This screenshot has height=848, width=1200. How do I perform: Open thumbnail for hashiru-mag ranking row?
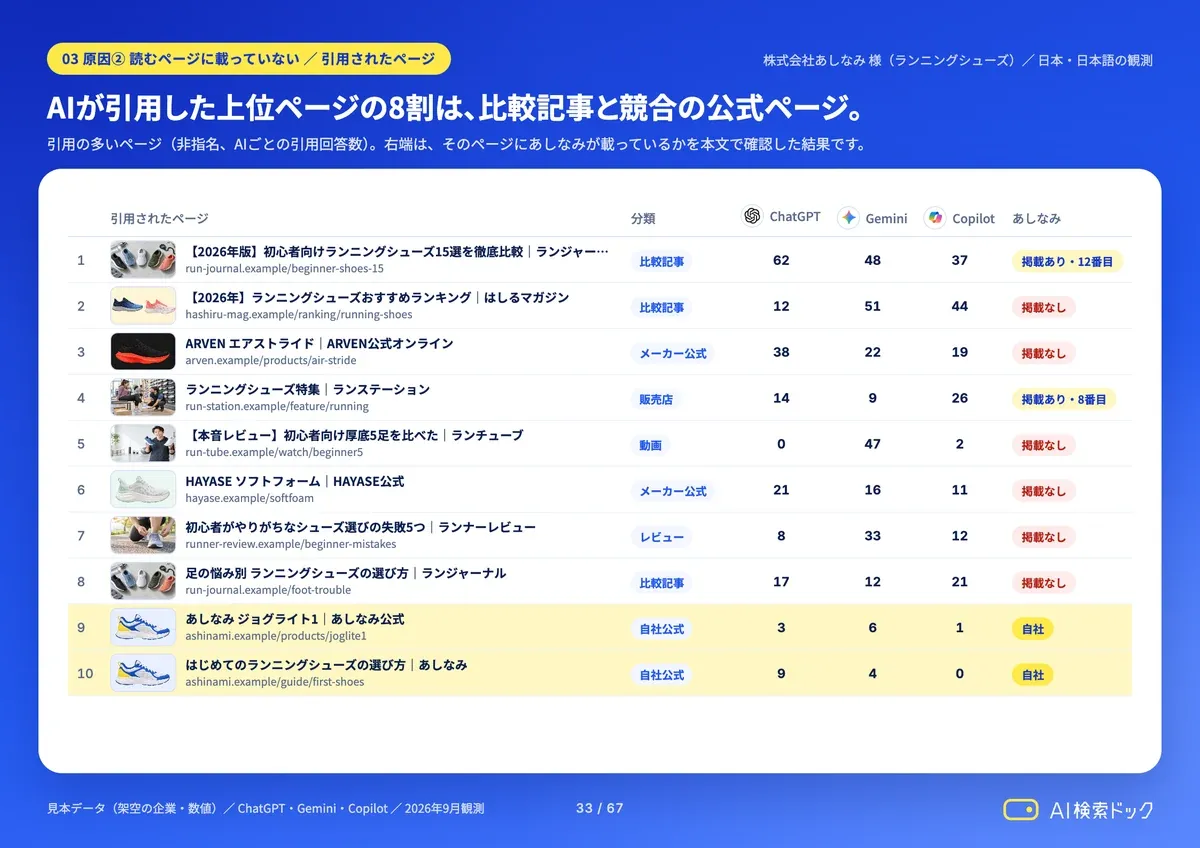[143, 306]
